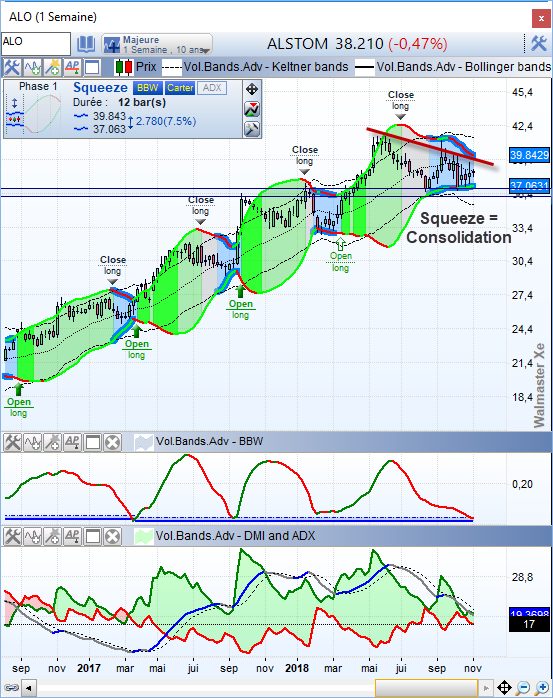Screen dimensions: 553x698
Task: Toggle the ADX squeeze mode button
Action: tap(212, 88)
